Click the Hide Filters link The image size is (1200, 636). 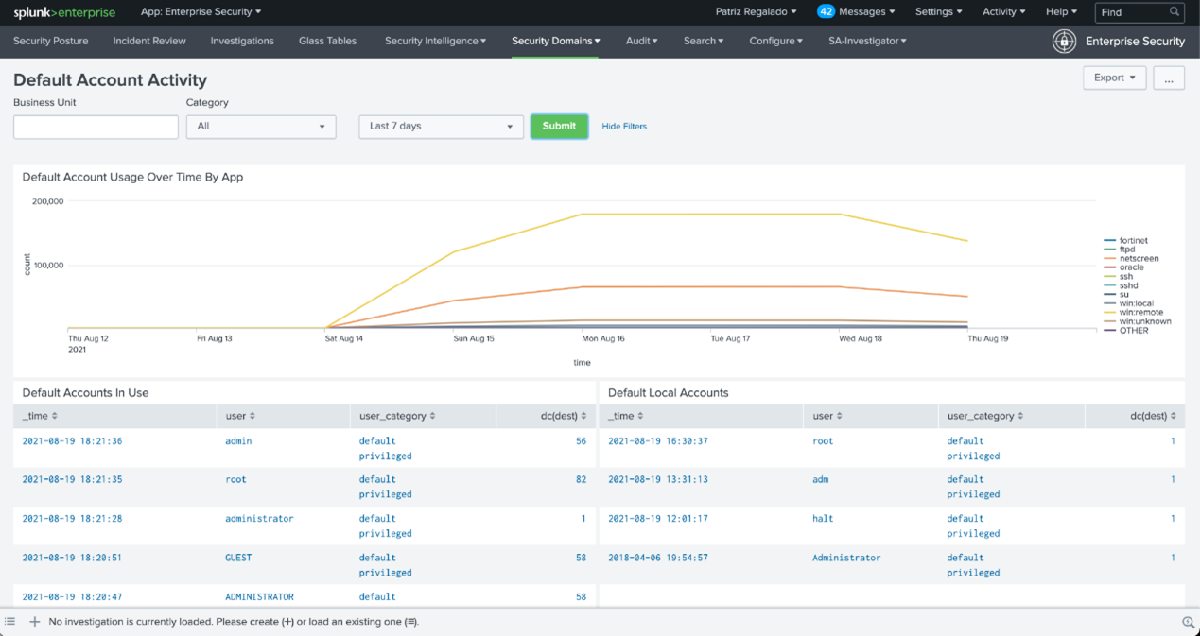(x=623, y=126)
